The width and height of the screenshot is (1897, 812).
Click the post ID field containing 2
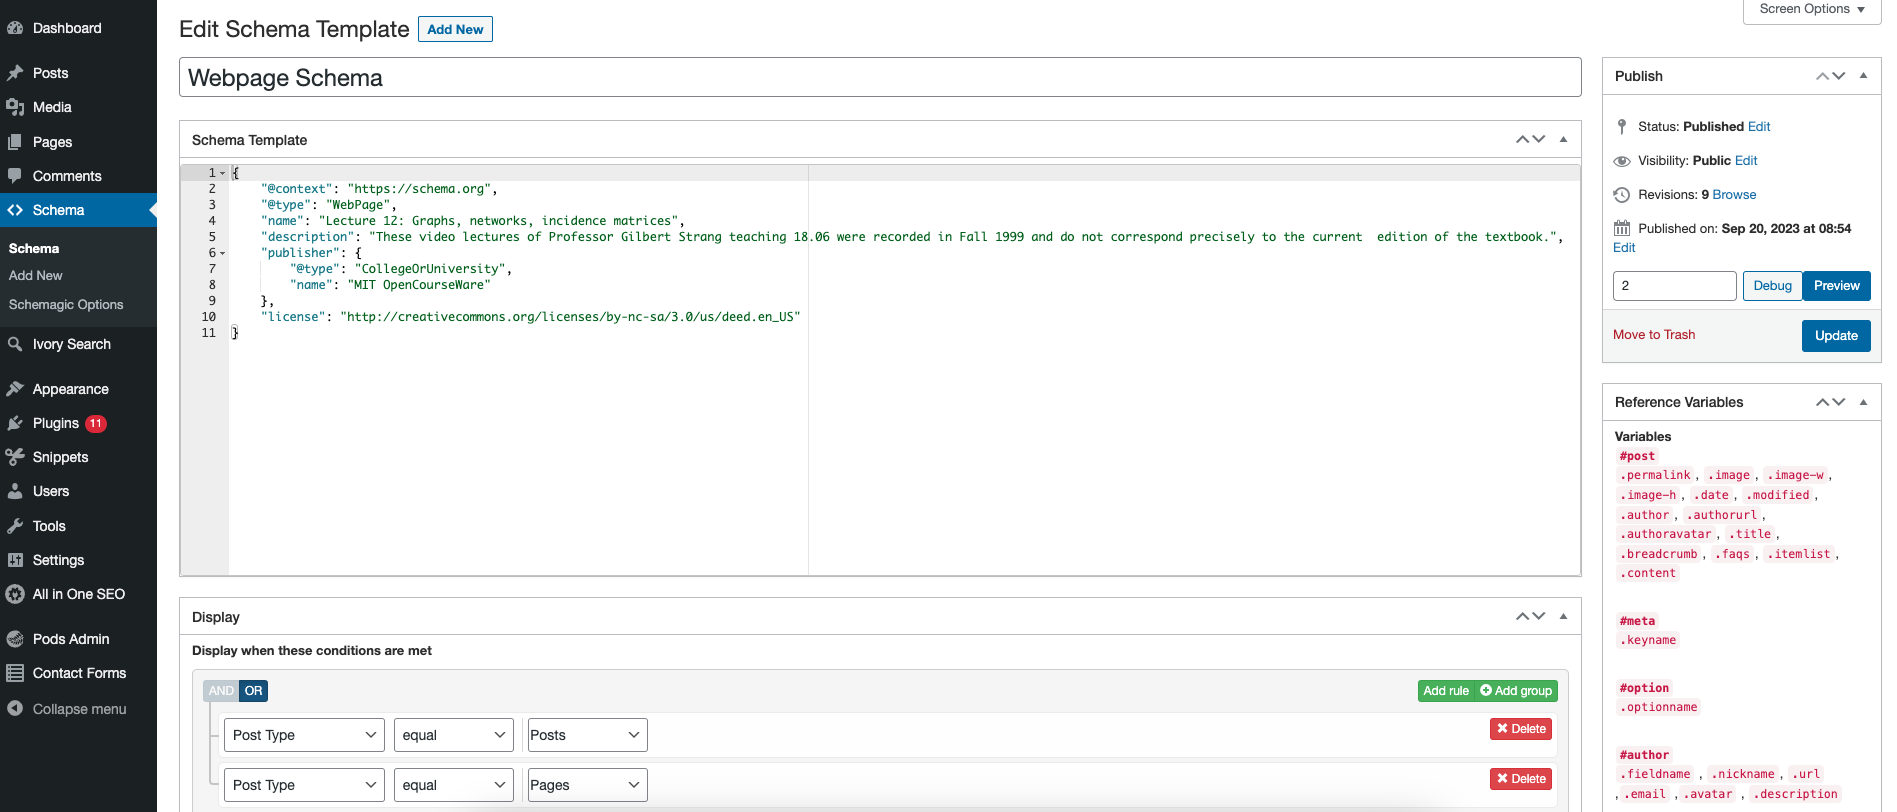point(1674,286)
